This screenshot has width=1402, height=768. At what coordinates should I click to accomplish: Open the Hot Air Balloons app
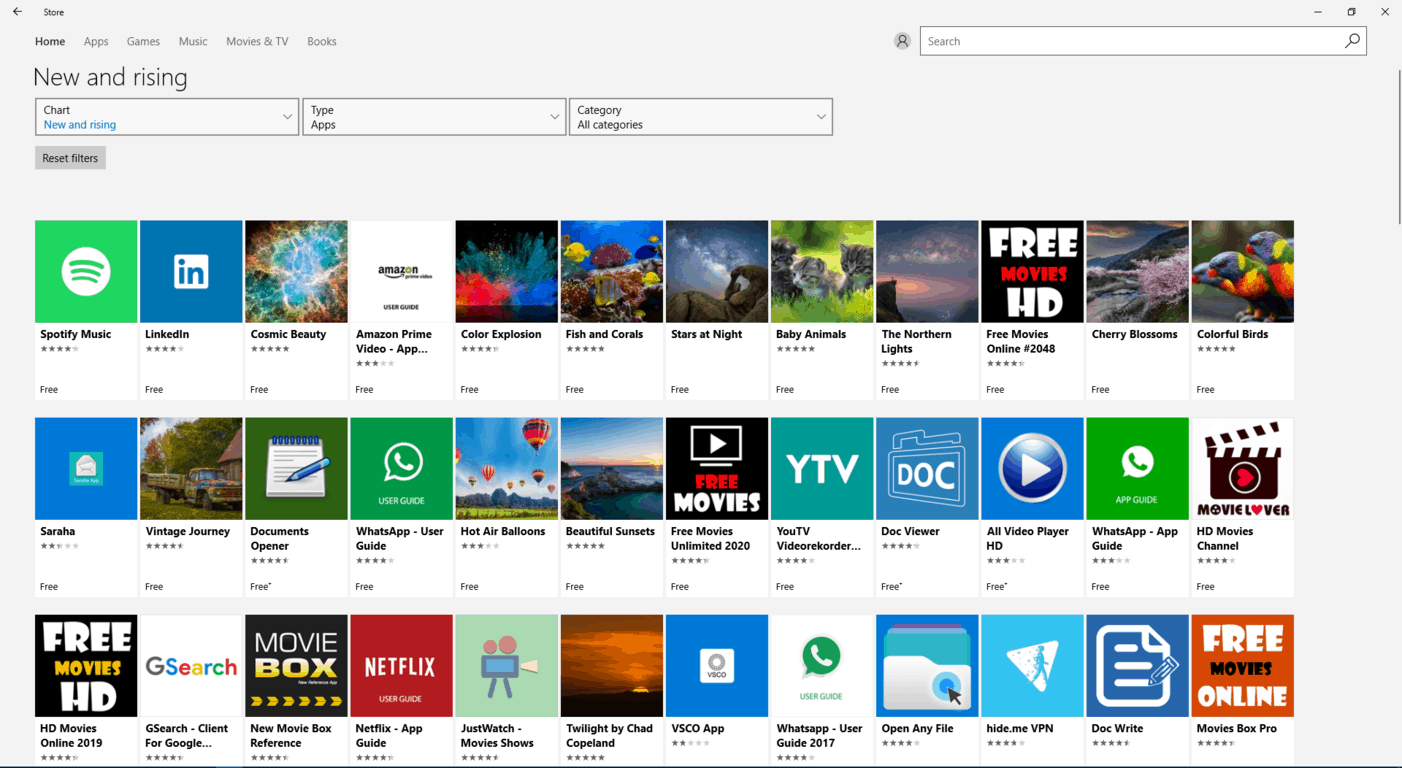coord(506,507)
